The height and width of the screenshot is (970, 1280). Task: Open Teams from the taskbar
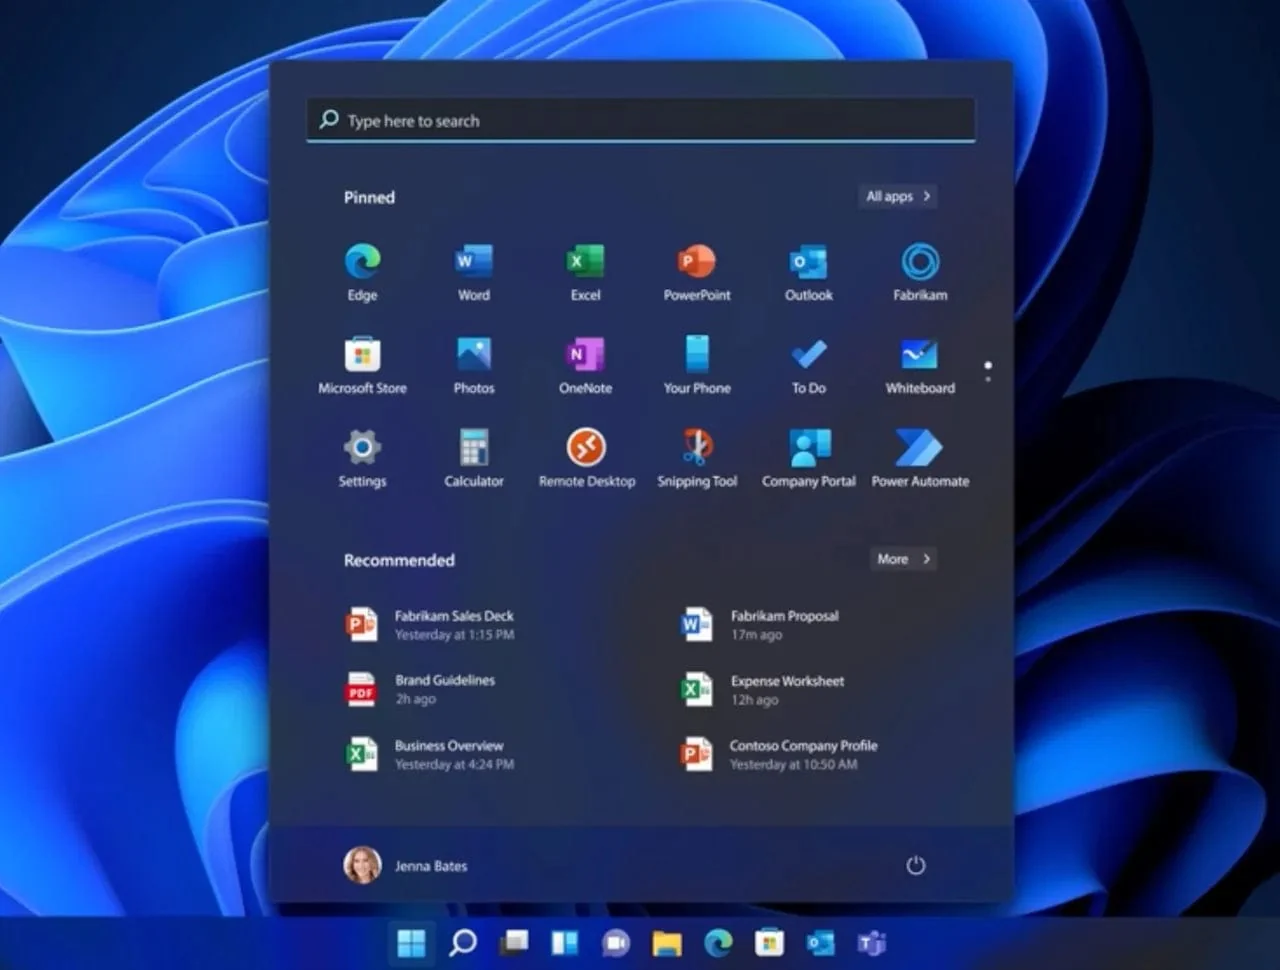pos(872,942)
